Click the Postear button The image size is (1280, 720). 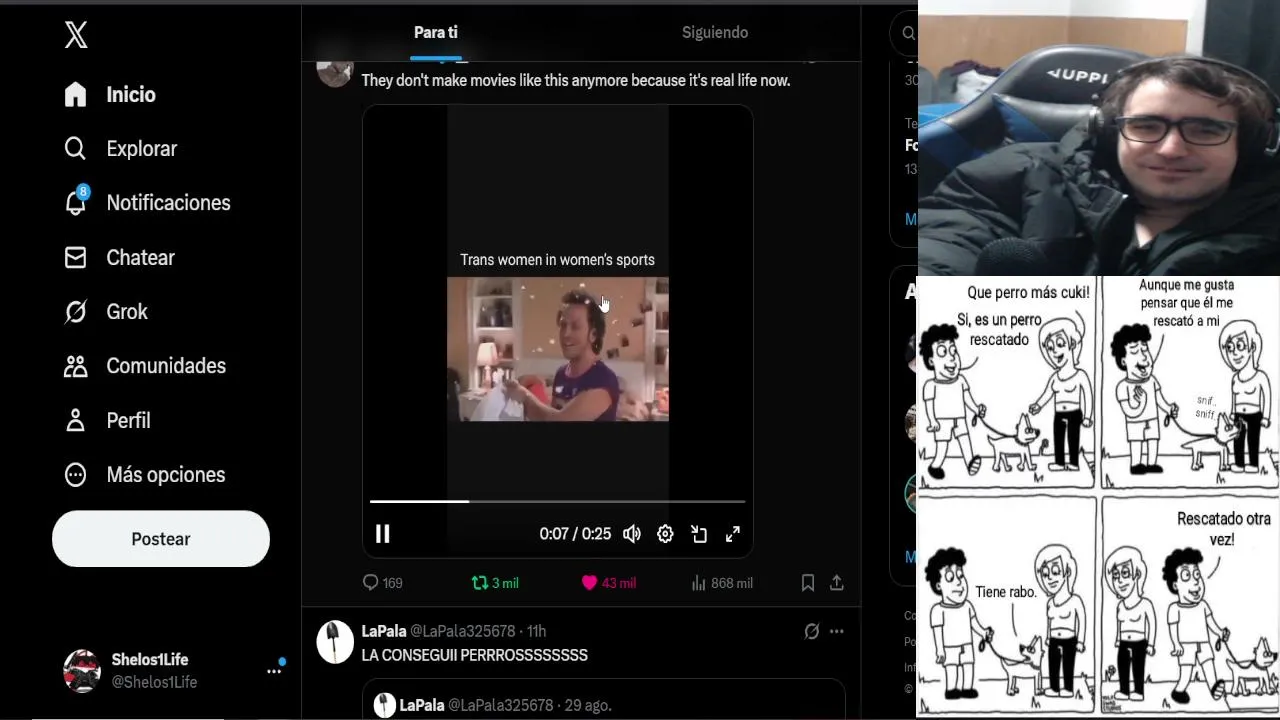(161, 539)
